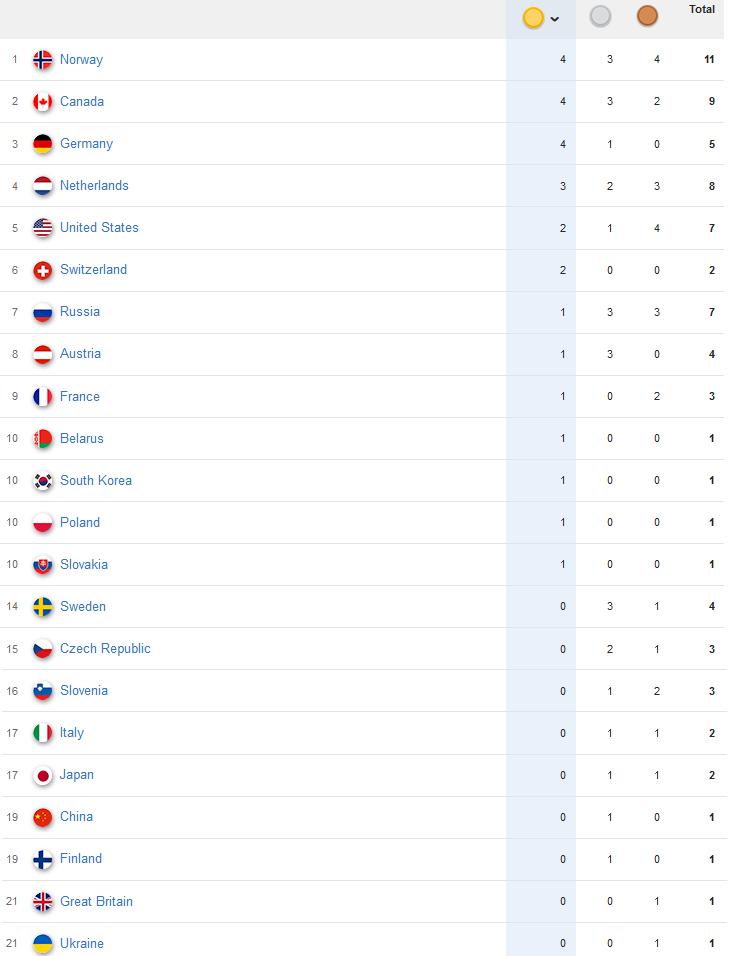Click the Great Britain flag icon

point(43,902)
